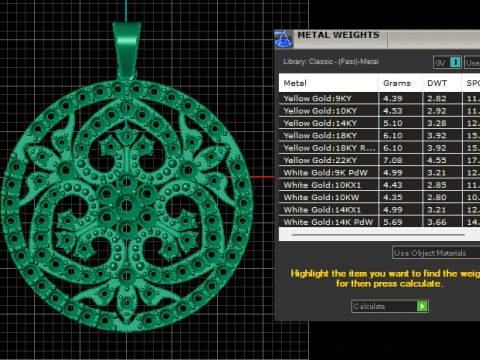Toggle the GV switch

point(448,62)
